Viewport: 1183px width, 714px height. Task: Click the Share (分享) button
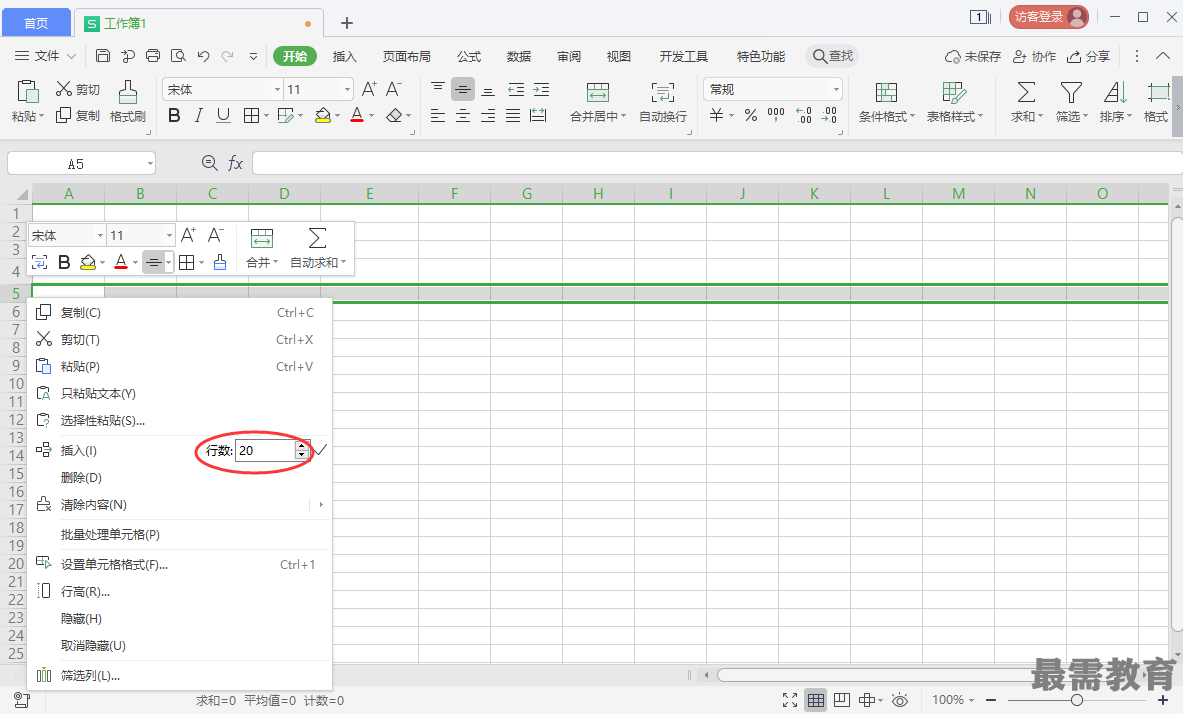(1088, 56)
